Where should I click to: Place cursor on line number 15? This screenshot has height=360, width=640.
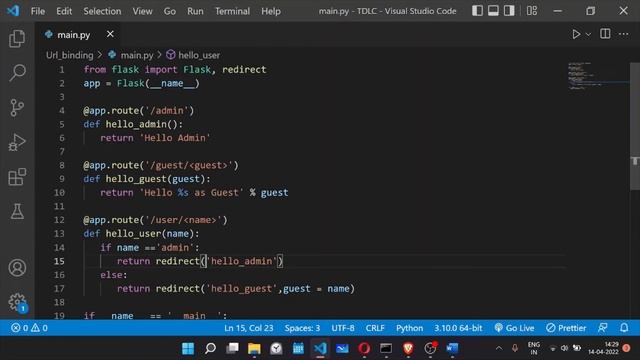(x=59, y=261)
